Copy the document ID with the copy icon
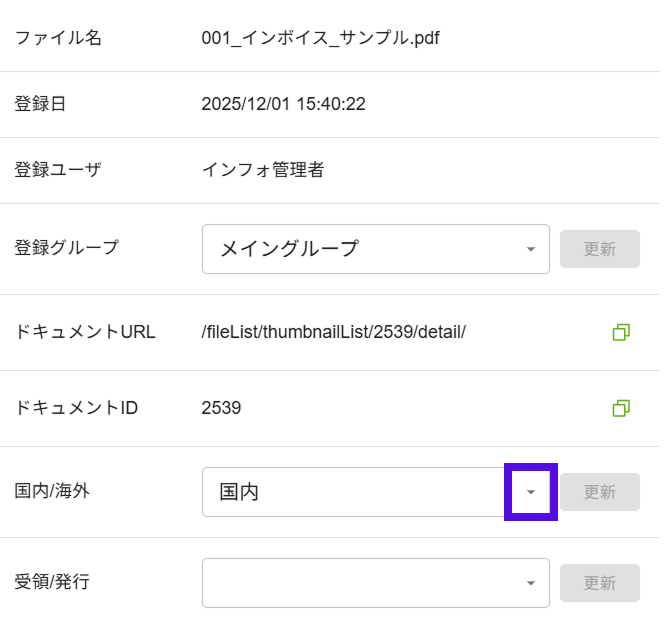This screenshot has height=625, width=666. pyautogui.click(x=621, y=408)
